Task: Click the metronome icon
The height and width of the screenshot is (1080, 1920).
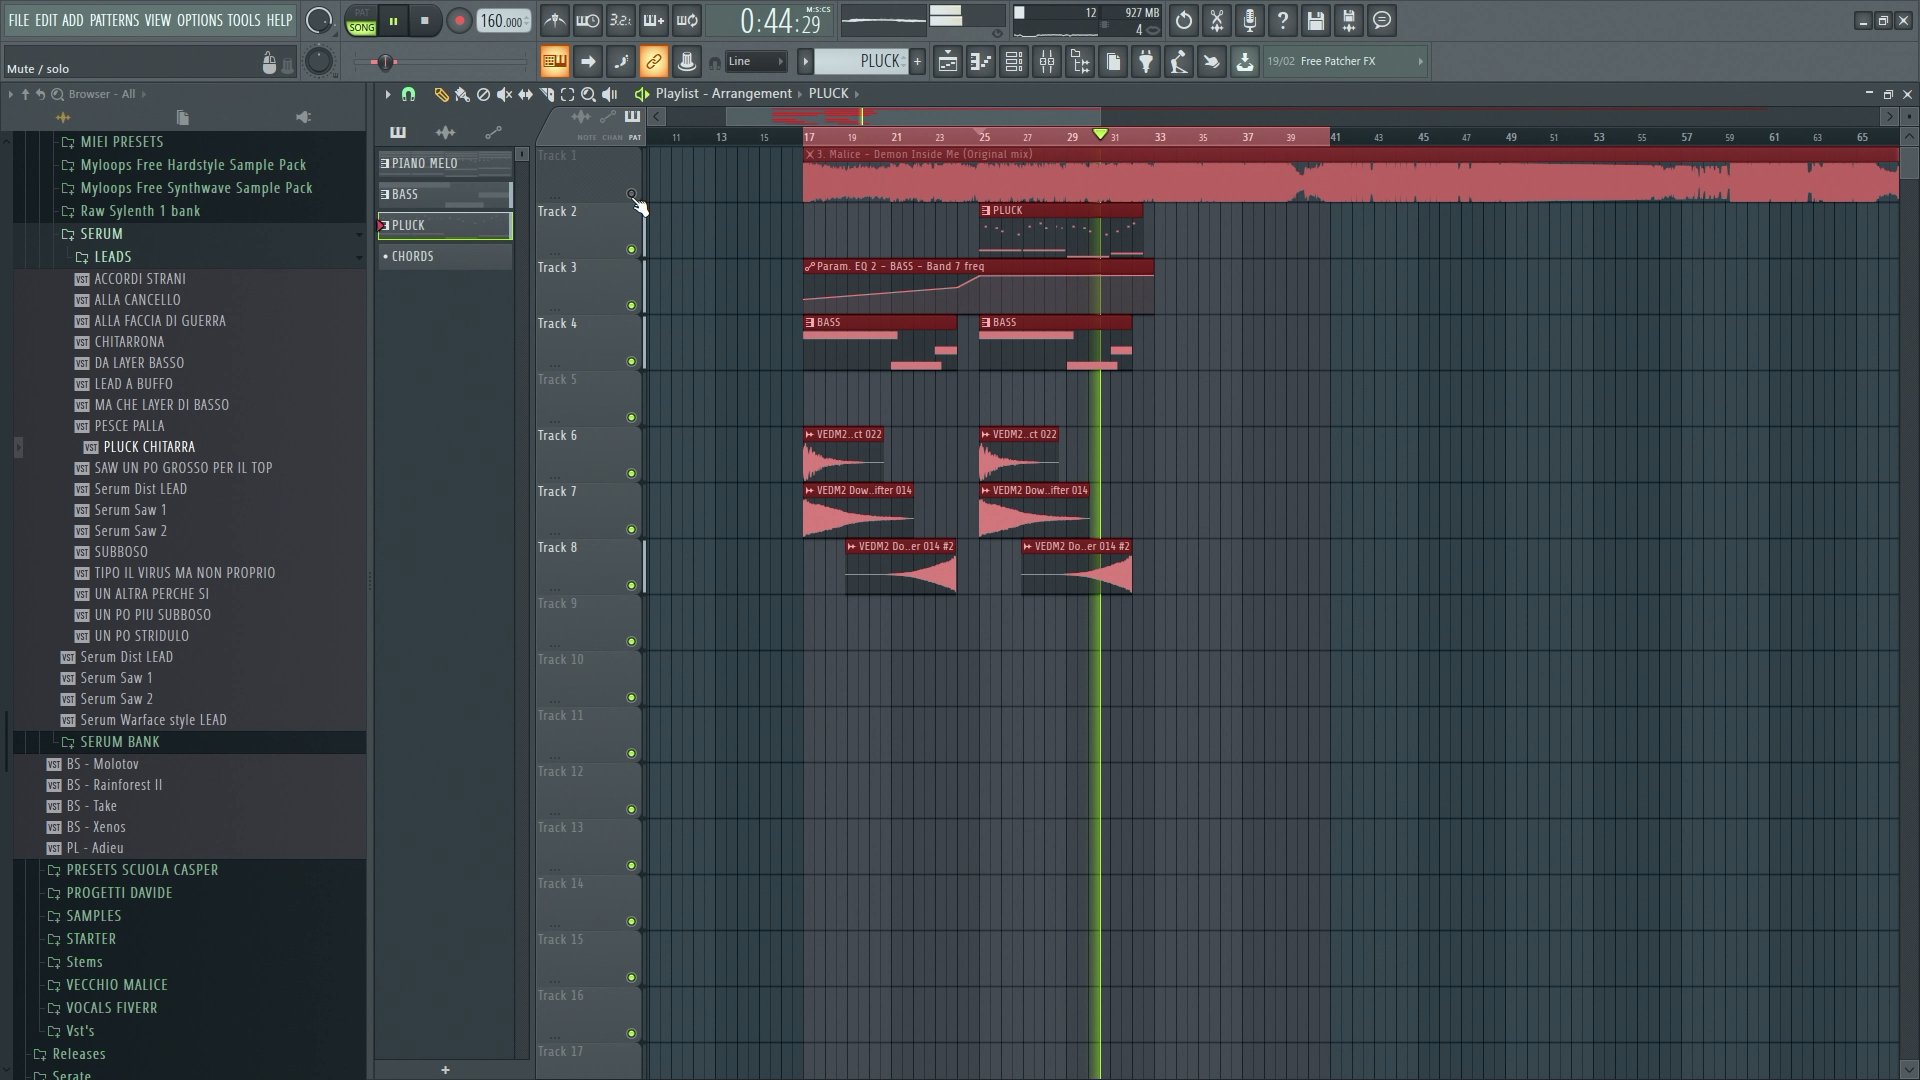Action: [554, 20]
